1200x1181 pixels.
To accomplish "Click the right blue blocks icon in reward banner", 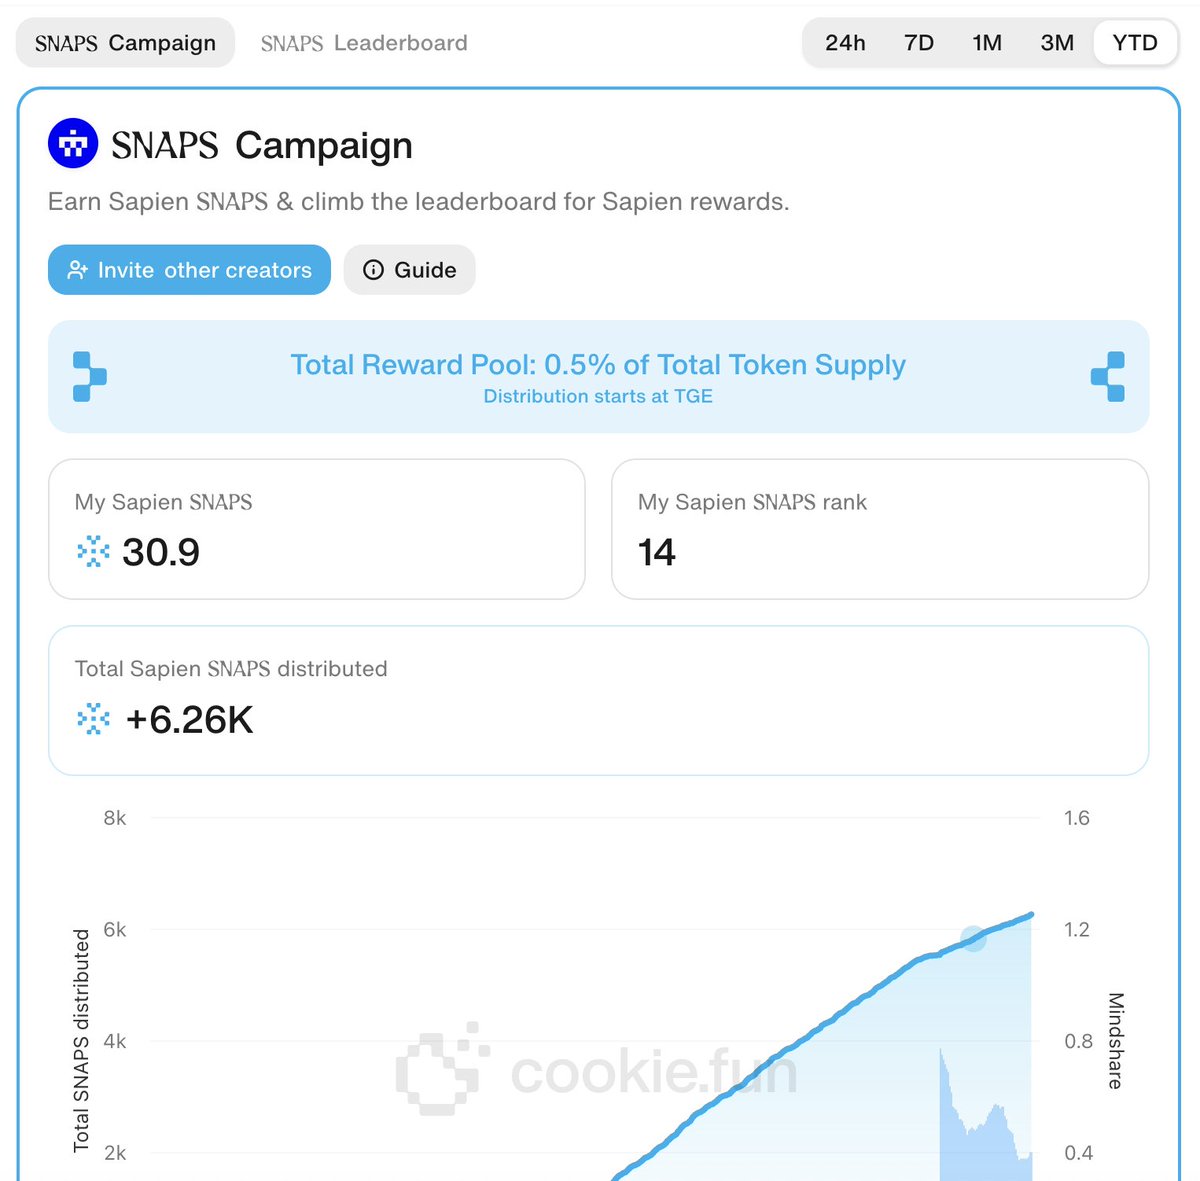I will pos(1108,377).
